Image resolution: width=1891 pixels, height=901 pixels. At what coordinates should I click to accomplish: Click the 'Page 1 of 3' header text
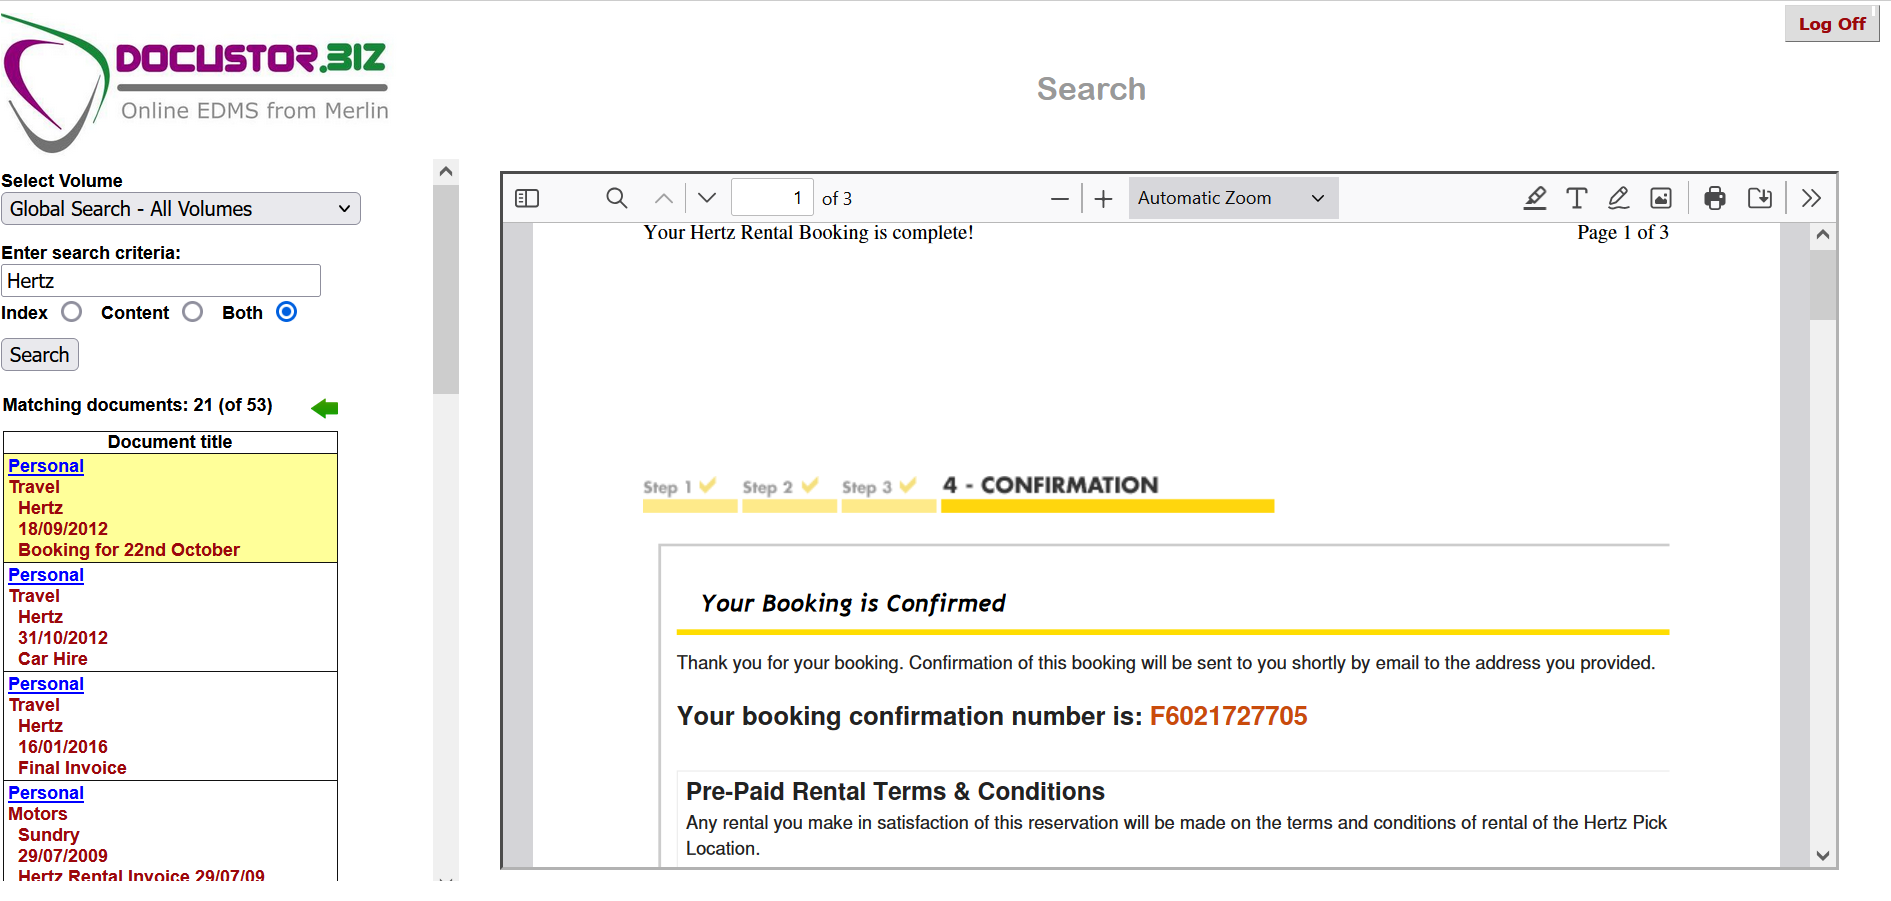[1623, 232]
